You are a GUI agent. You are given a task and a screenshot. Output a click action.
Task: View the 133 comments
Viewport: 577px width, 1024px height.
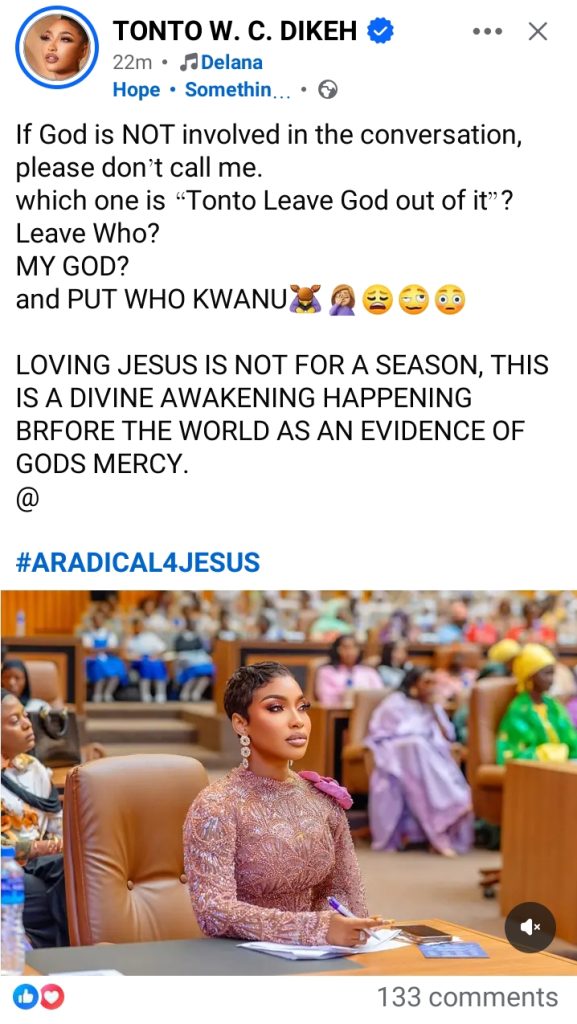coord(467,997)
